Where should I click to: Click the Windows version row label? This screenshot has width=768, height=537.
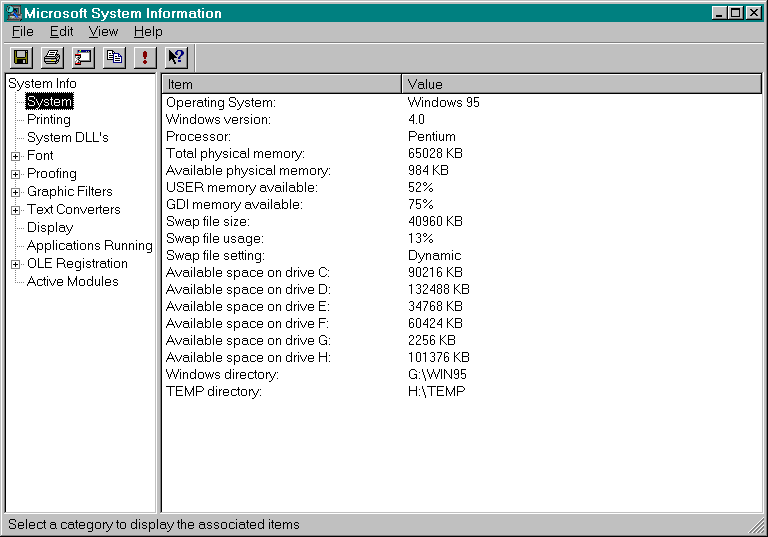pyautogui.click(x=218, y=120)
